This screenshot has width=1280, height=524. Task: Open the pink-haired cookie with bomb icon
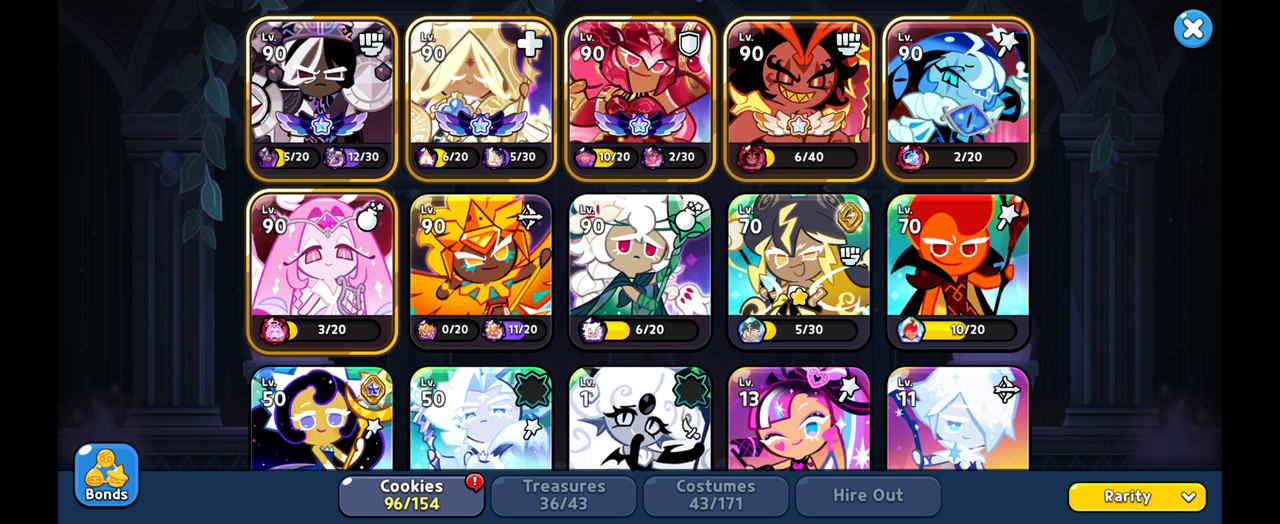tap(322, 271)
